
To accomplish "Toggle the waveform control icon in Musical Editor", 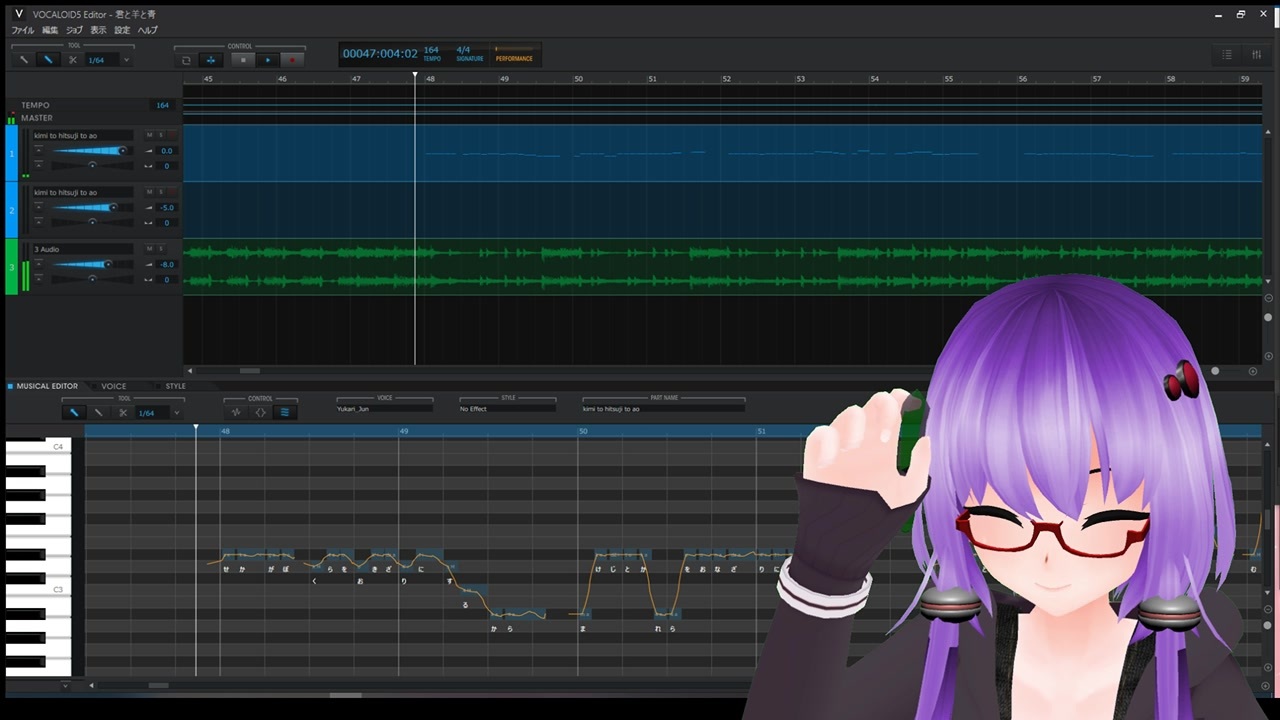I will [x=236, y=412].
